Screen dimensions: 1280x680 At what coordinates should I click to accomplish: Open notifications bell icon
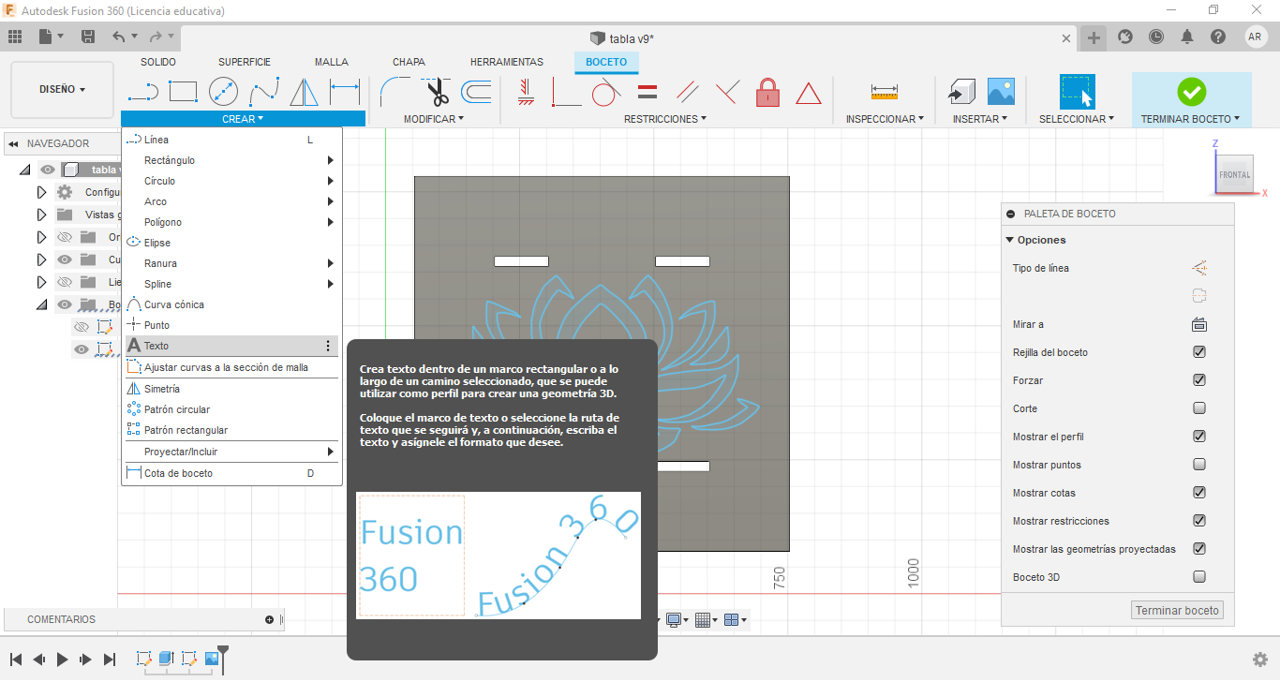tap(1187, 37)
